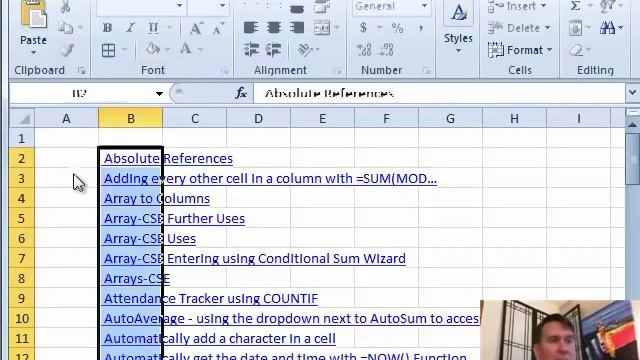Click the Orientation icon
This screenshot has width=640, height=360.
(x=305, y=49)
